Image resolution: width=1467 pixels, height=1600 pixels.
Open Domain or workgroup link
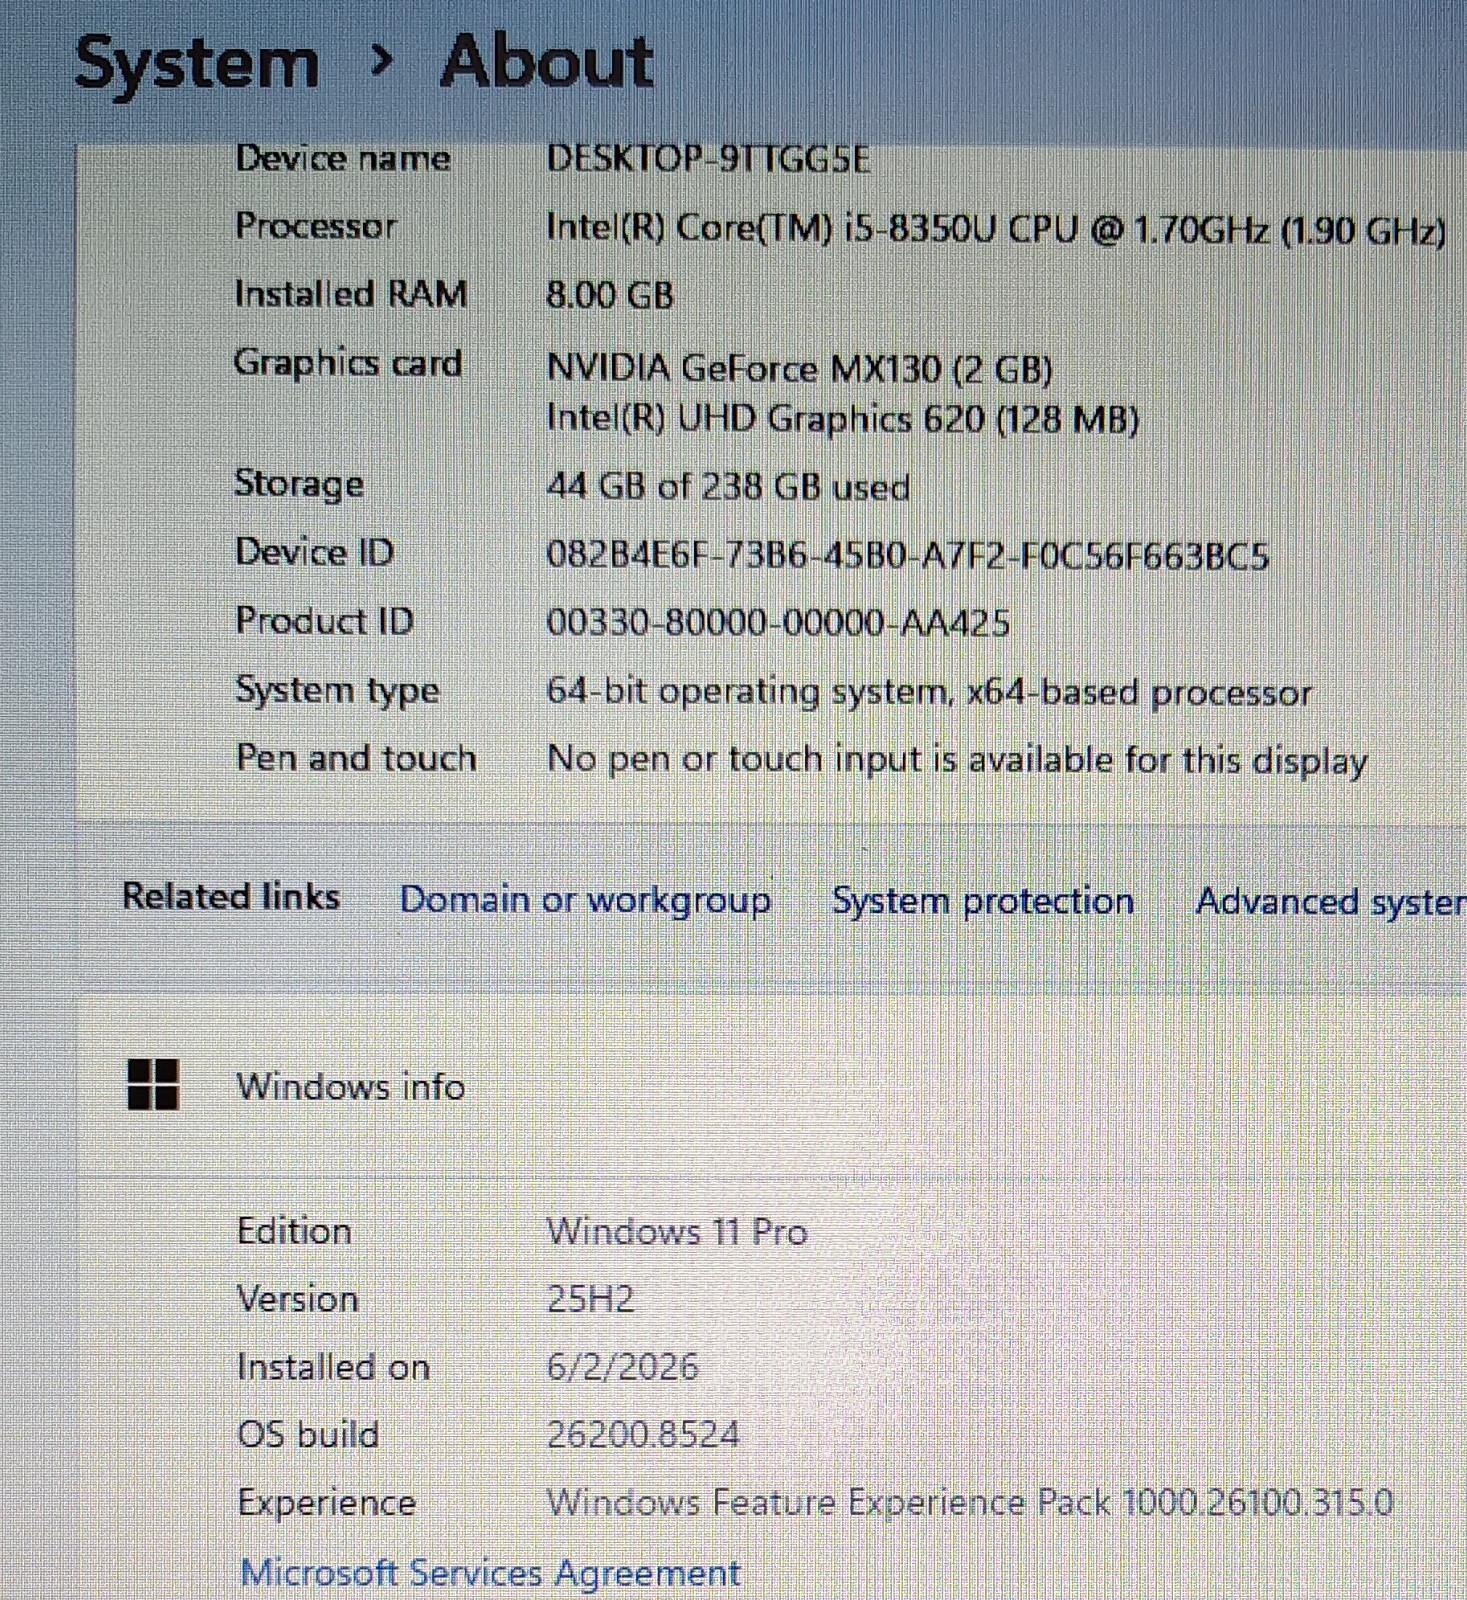(x=585, y=900)
